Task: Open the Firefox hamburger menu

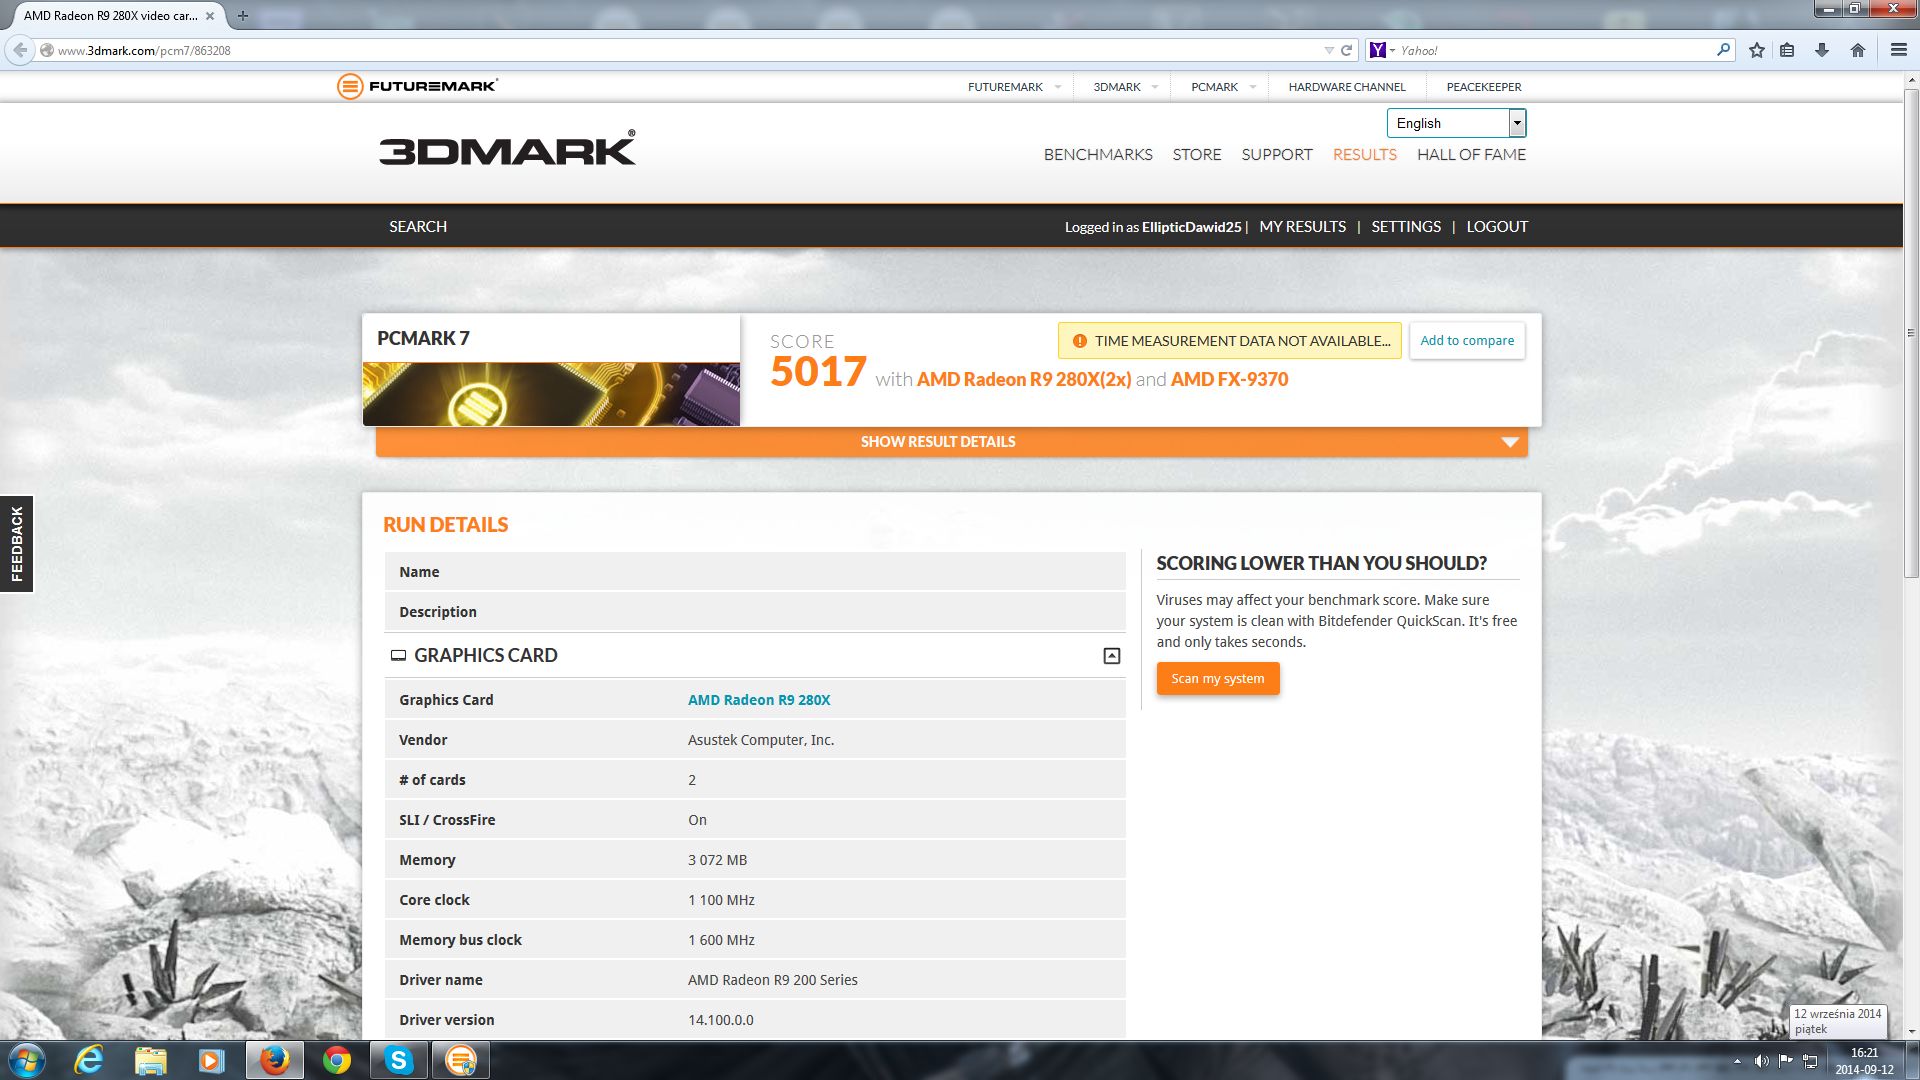Action: (1898, 50)
